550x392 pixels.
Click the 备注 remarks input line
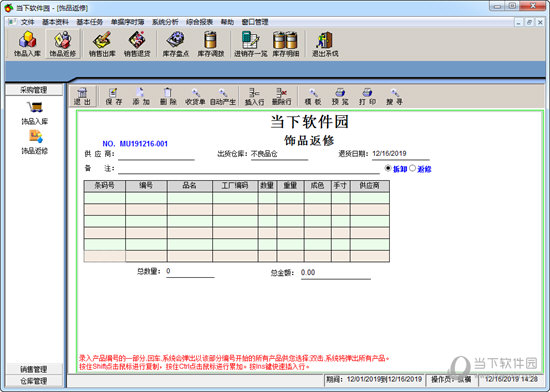pos(249,169)
